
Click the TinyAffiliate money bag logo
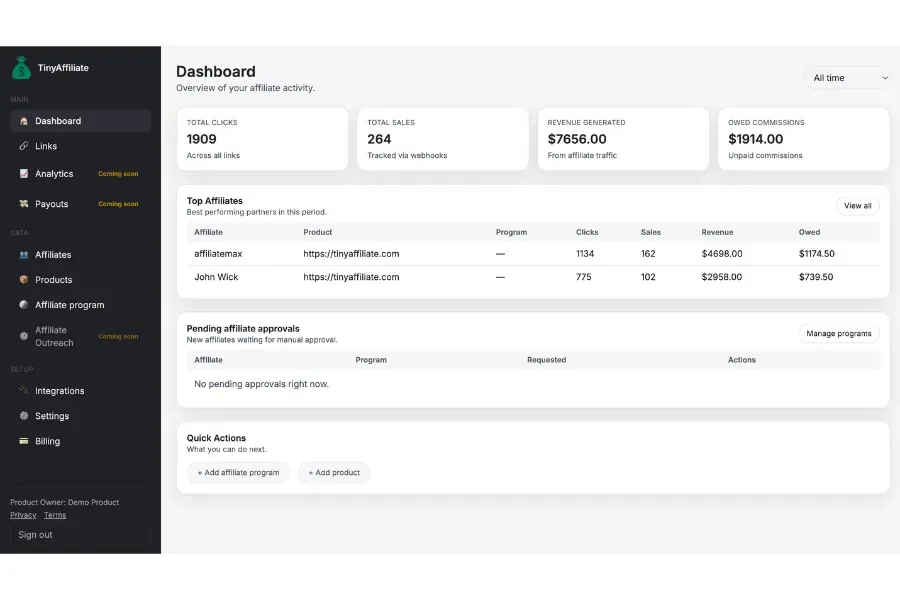point(21,68)
